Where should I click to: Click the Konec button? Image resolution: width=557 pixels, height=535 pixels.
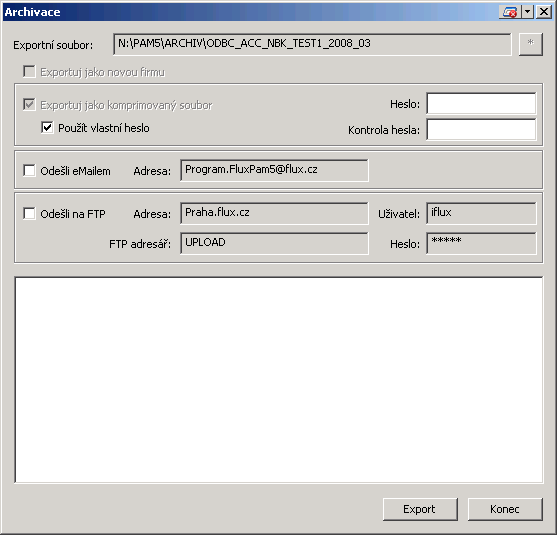505,509
